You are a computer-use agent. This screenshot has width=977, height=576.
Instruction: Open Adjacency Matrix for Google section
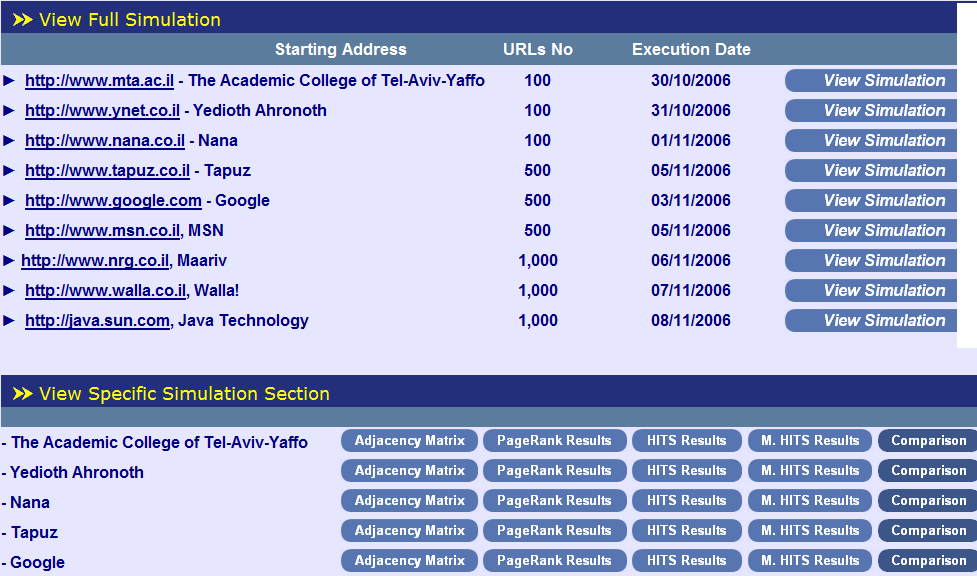coord(409,560)
